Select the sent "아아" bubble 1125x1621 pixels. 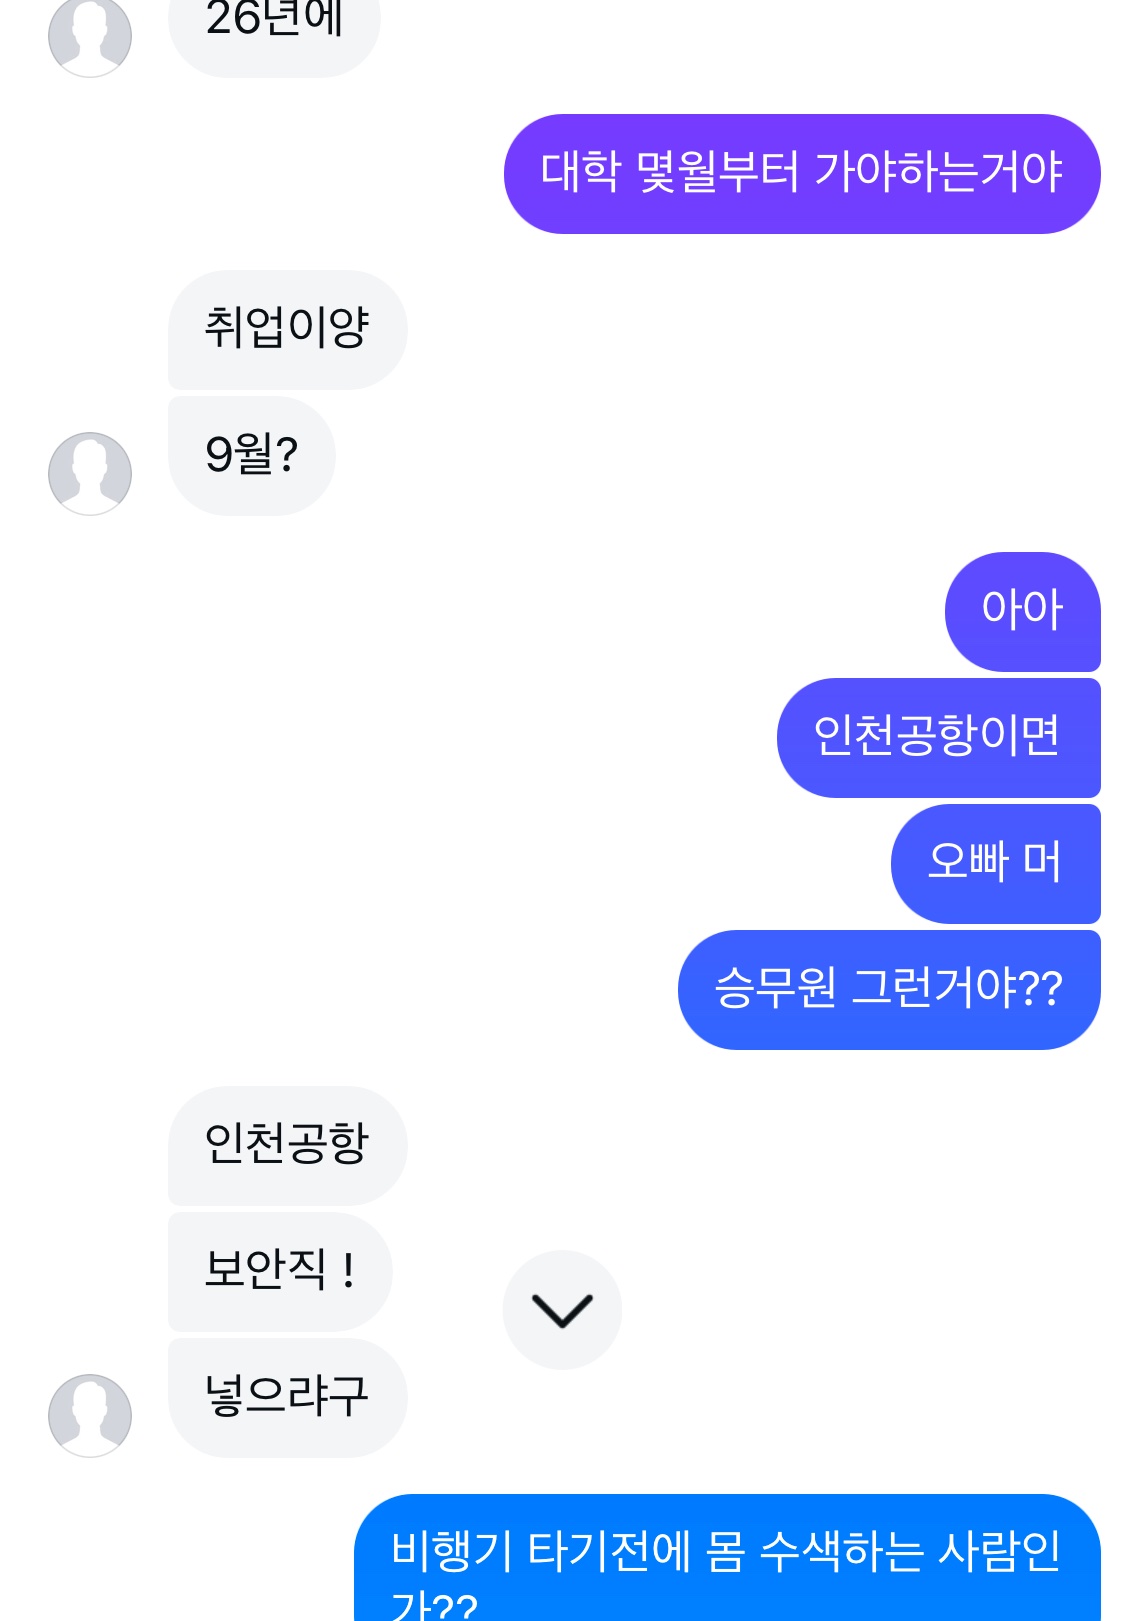pyautogui.click(x=1022, y=610)
